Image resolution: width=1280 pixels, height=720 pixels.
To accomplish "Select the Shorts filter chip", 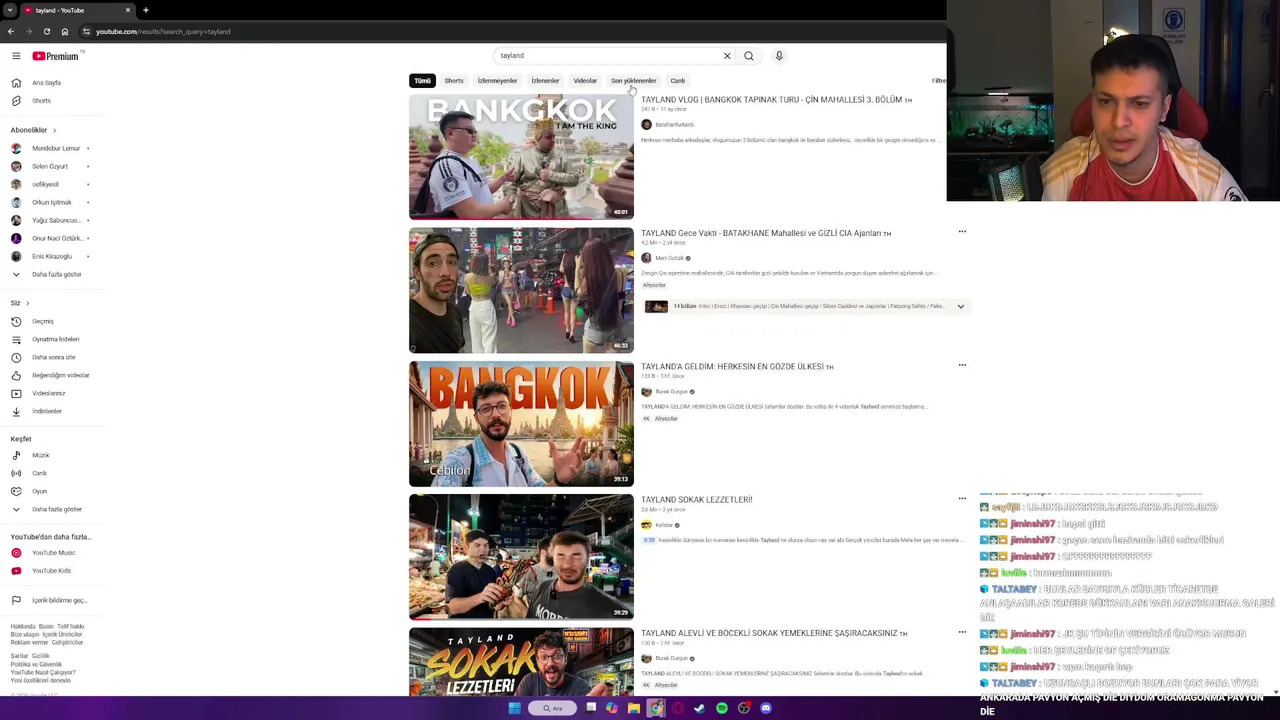I will click(x=454, y=81).
